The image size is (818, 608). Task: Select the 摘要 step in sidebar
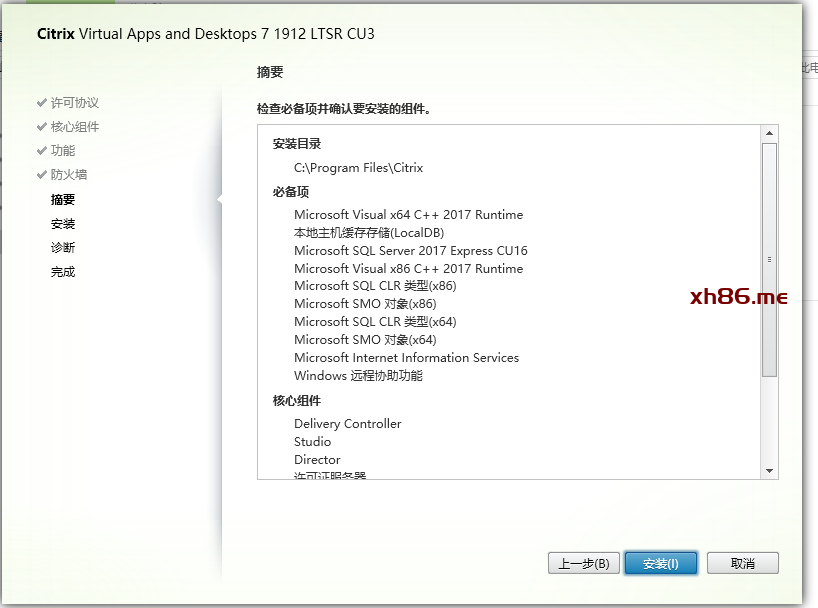click(63, 199)
